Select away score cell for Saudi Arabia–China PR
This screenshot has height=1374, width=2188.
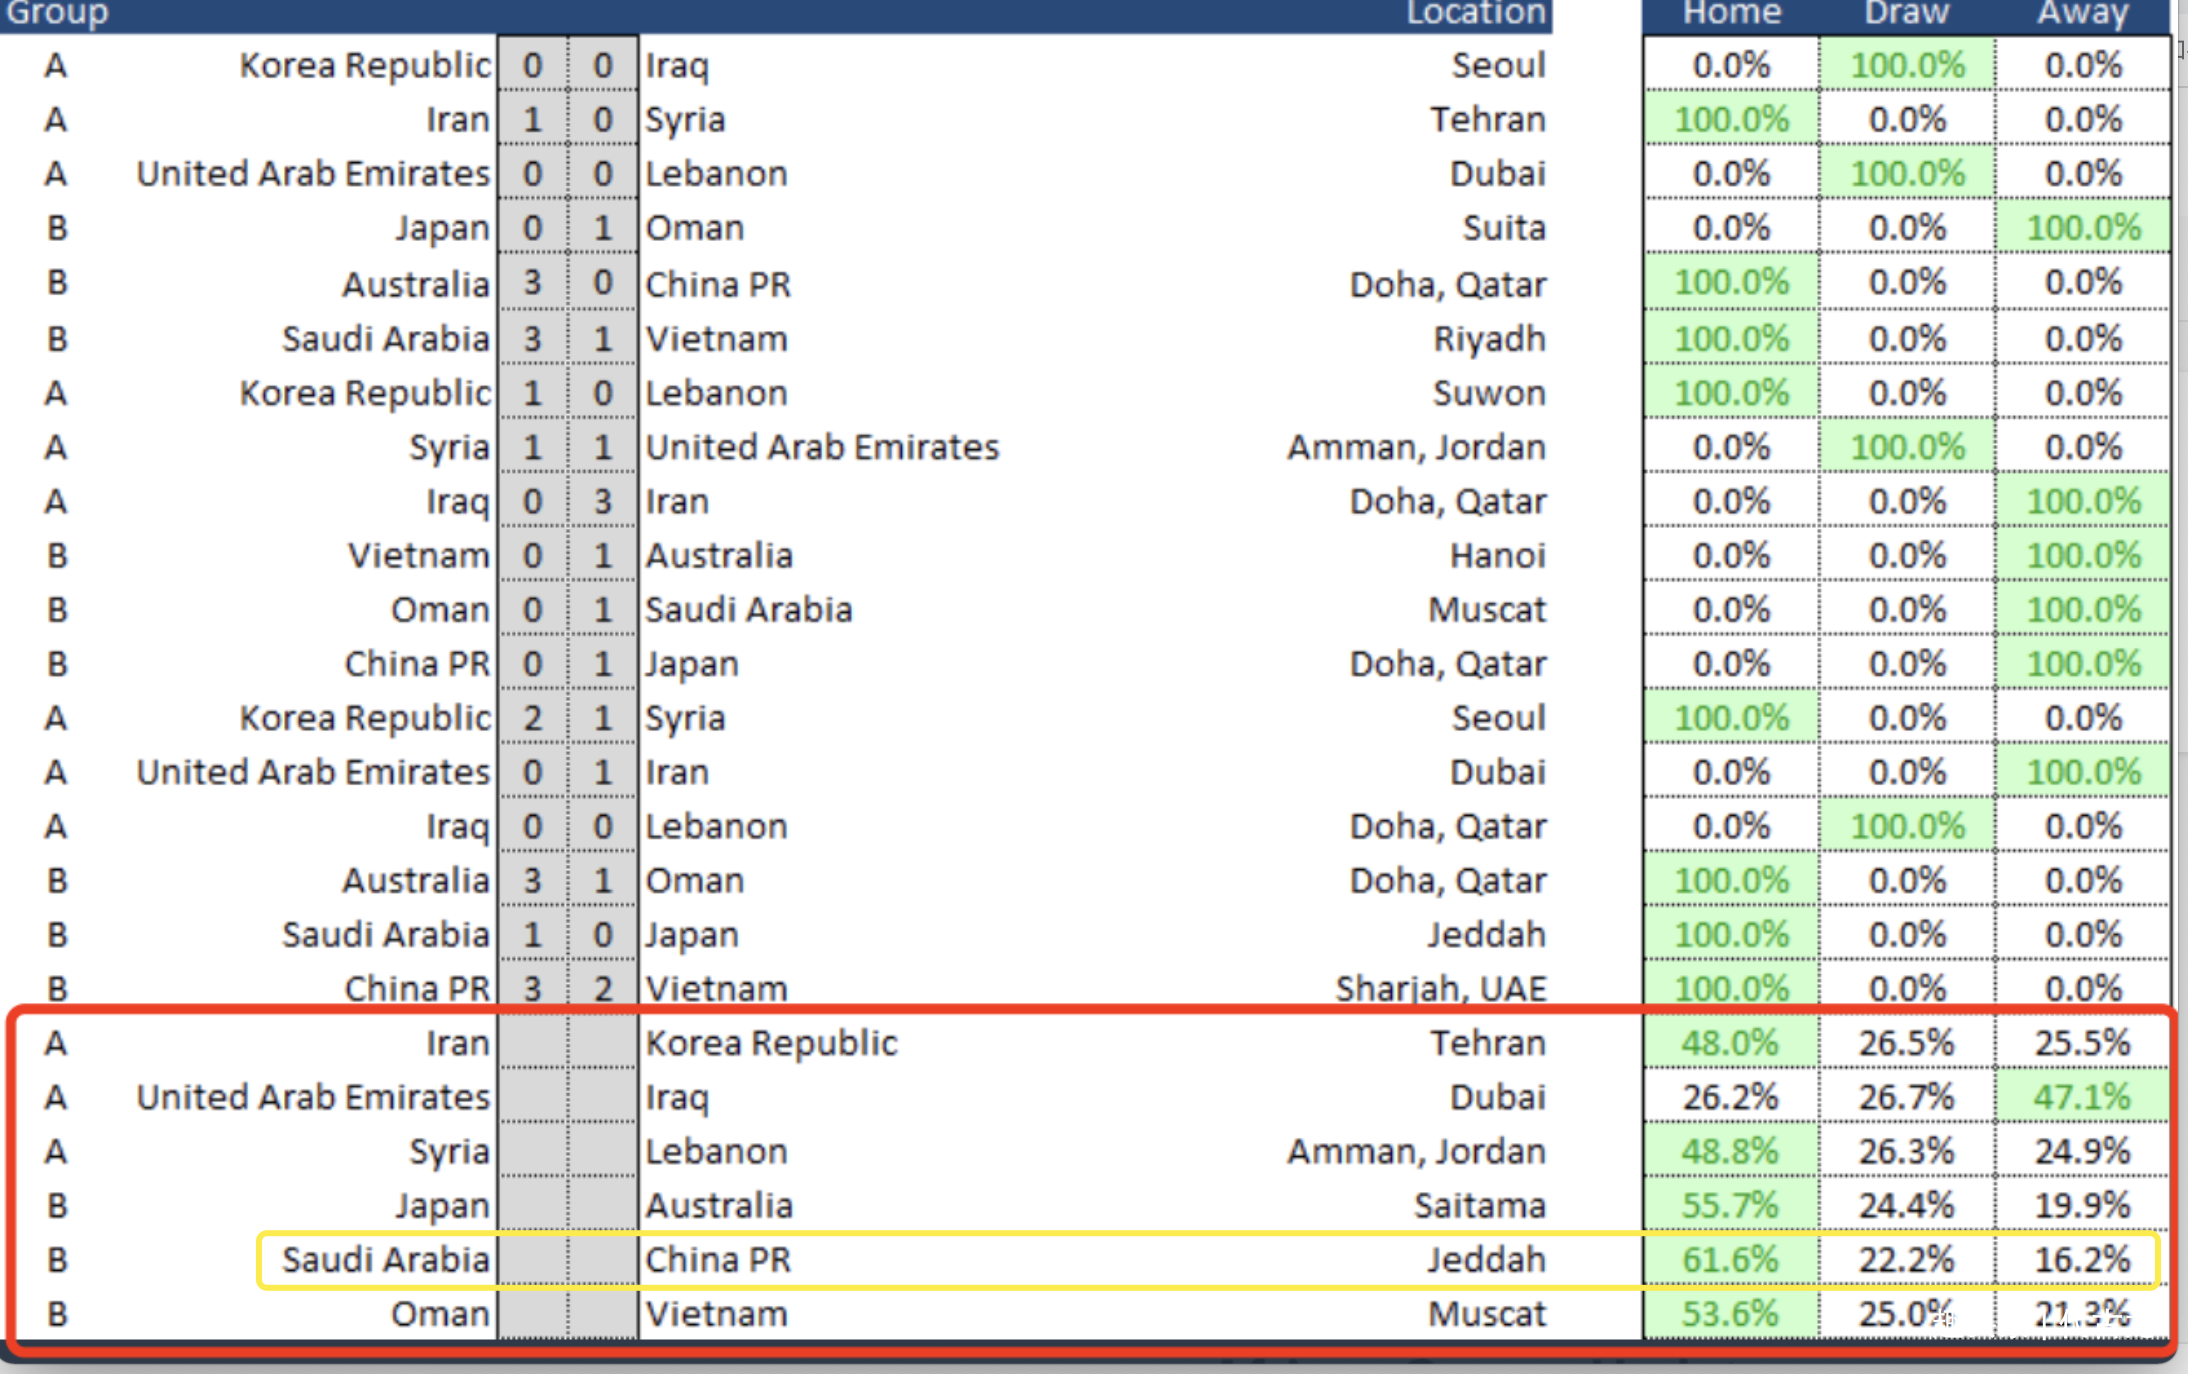(x=603, y=1260)
